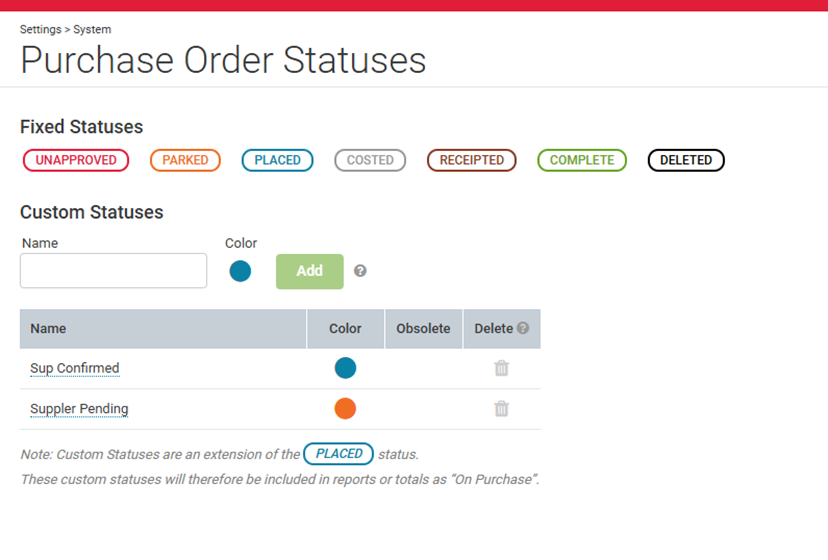828x560 pixels.
Task: Go to System in the breadcrumb
Action: point(92,30)
